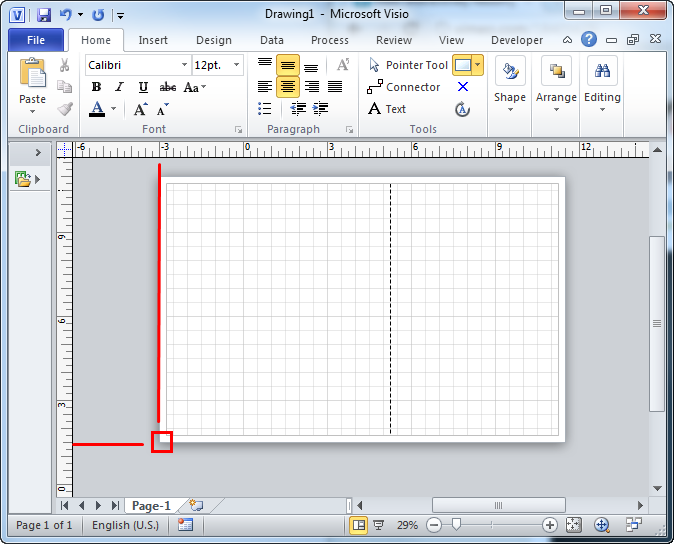The width and height of the screenshot is (674, 544).
Task: Switch to the Design ribbon tab
Action: point(213,40)
